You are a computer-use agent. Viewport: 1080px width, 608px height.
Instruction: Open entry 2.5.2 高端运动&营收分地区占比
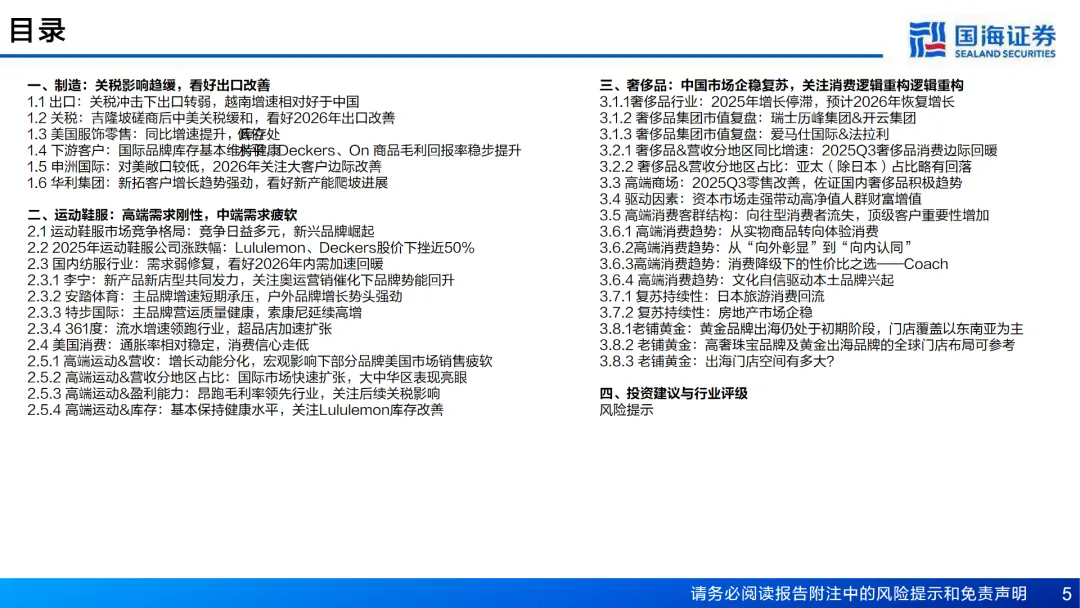pyautogui.click(x=247, y=377)
